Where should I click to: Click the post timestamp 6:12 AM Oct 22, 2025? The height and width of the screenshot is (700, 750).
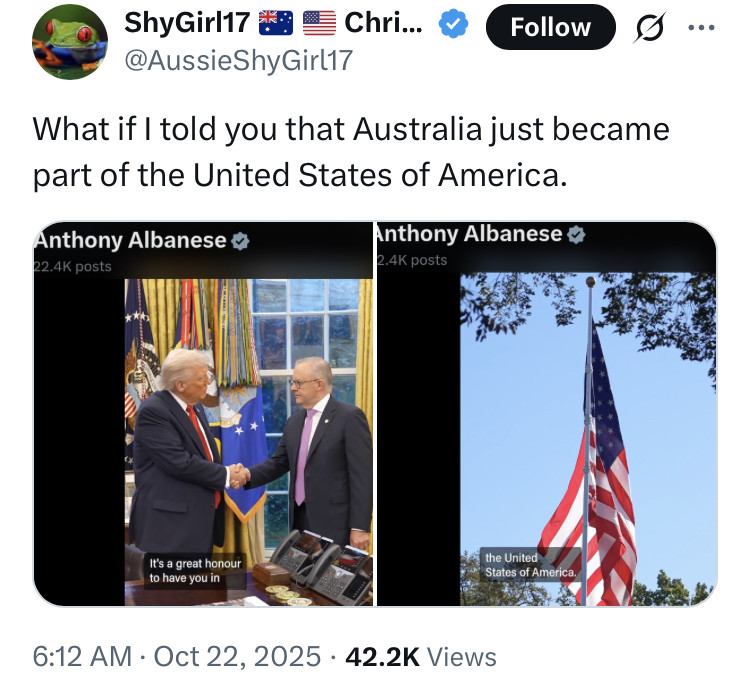coord(176,656)
